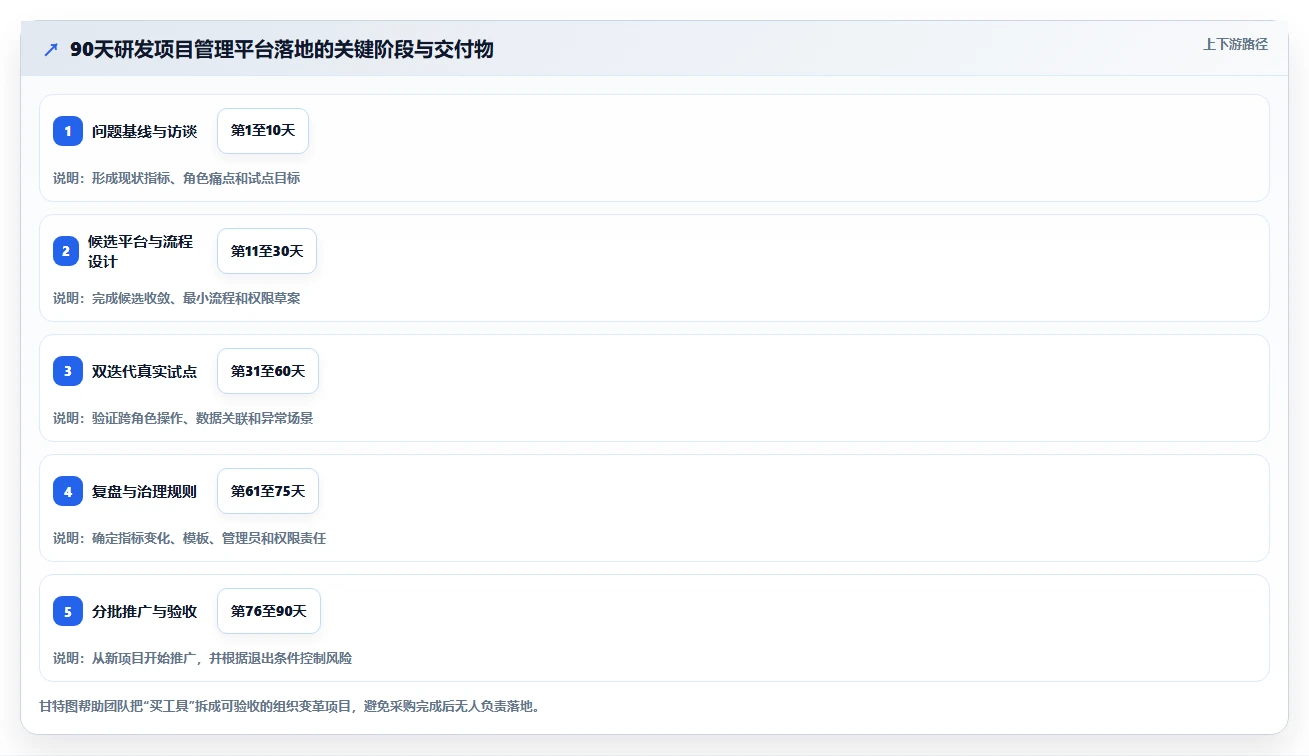Click description 从新项目开始推广，并根据退出条件控制风险

pos(222,658)
